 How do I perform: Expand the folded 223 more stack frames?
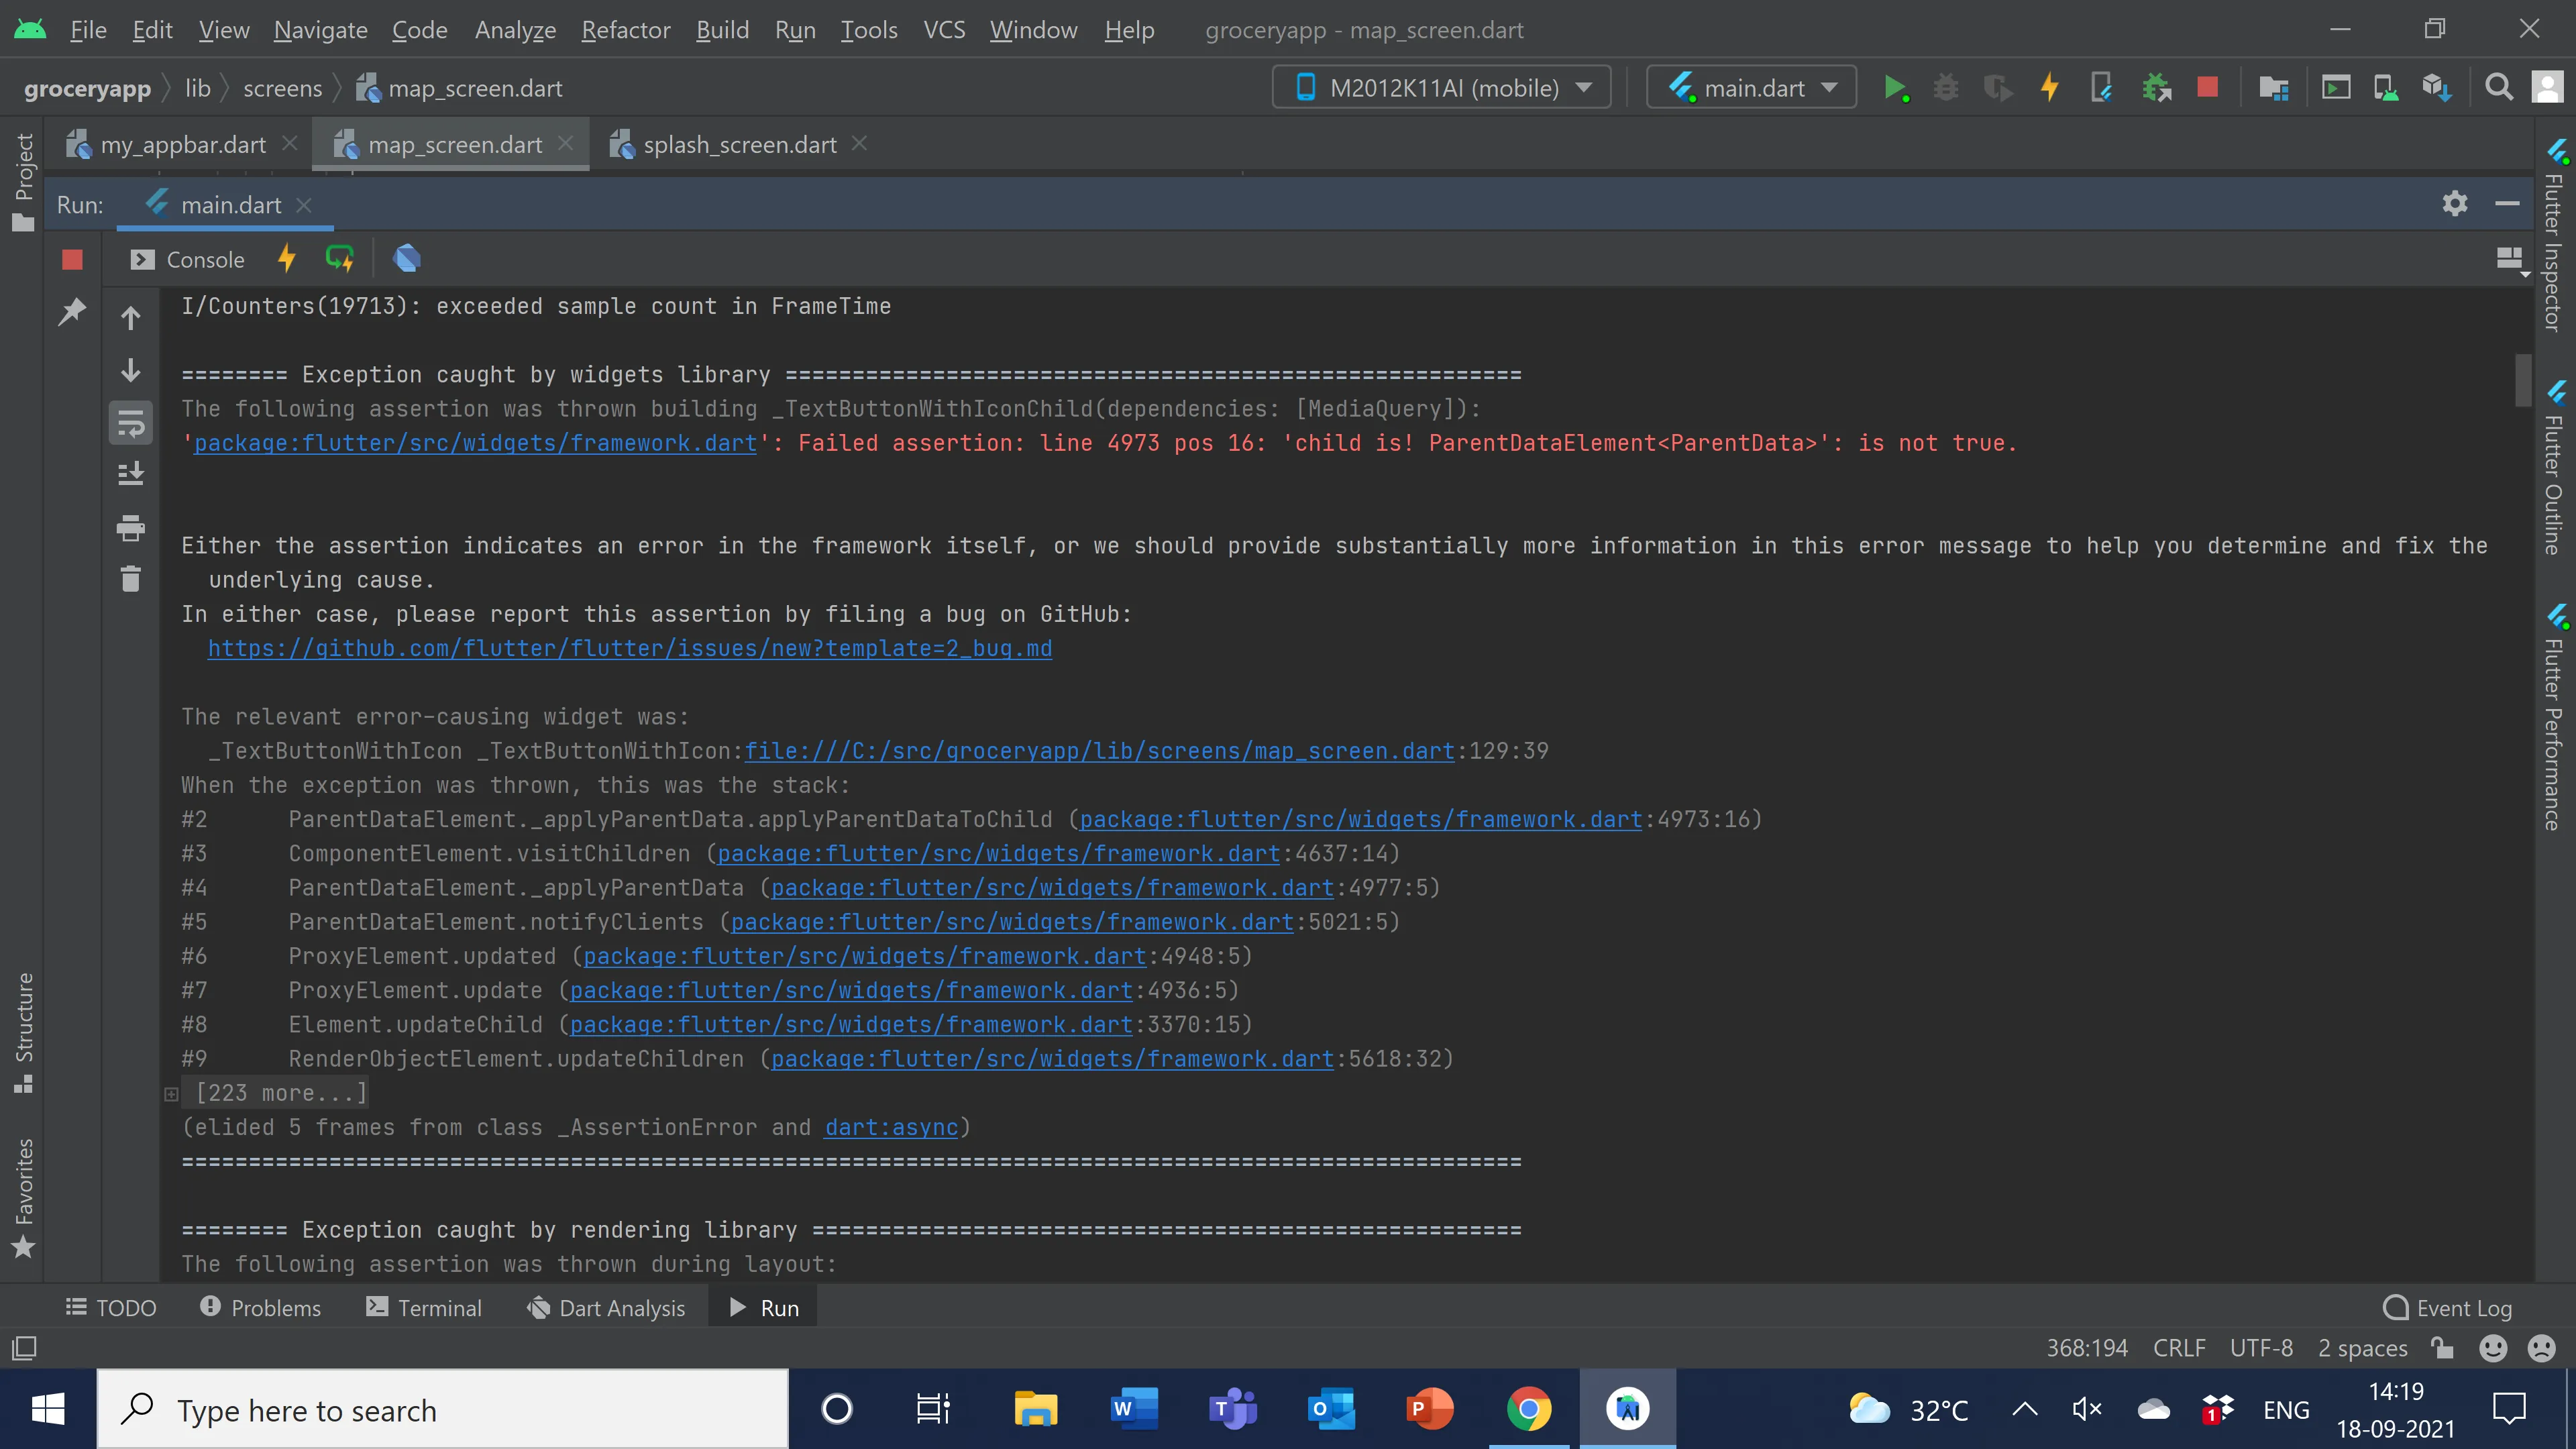pos(172,1094)
